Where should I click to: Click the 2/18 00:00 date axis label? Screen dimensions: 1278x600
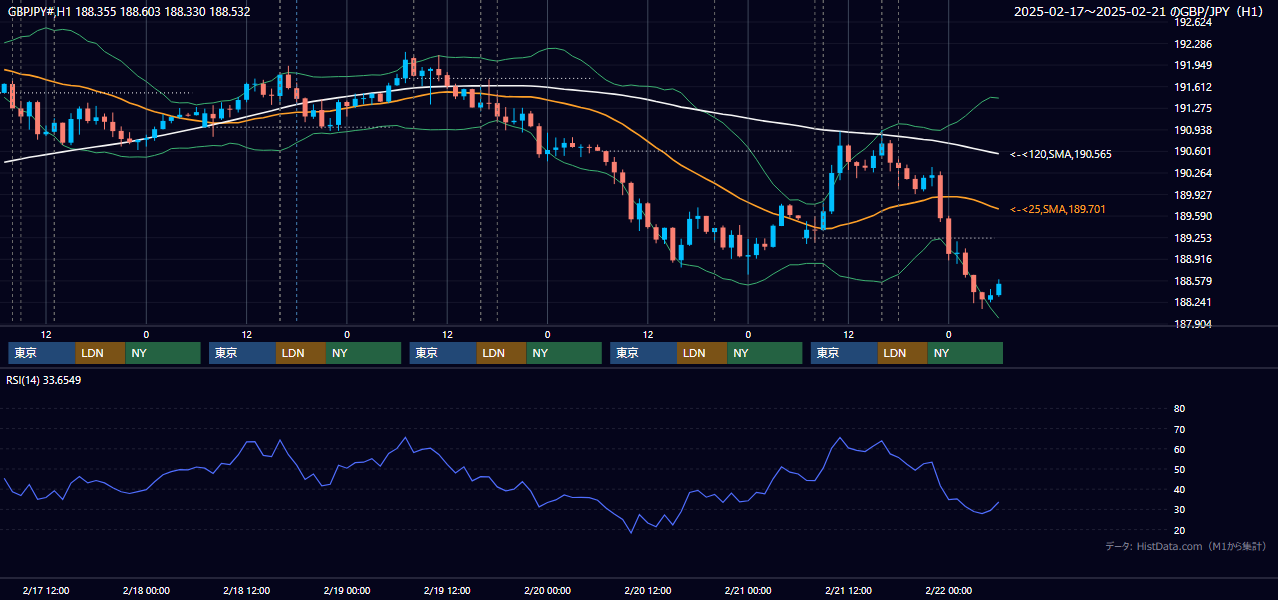(146, 591)
